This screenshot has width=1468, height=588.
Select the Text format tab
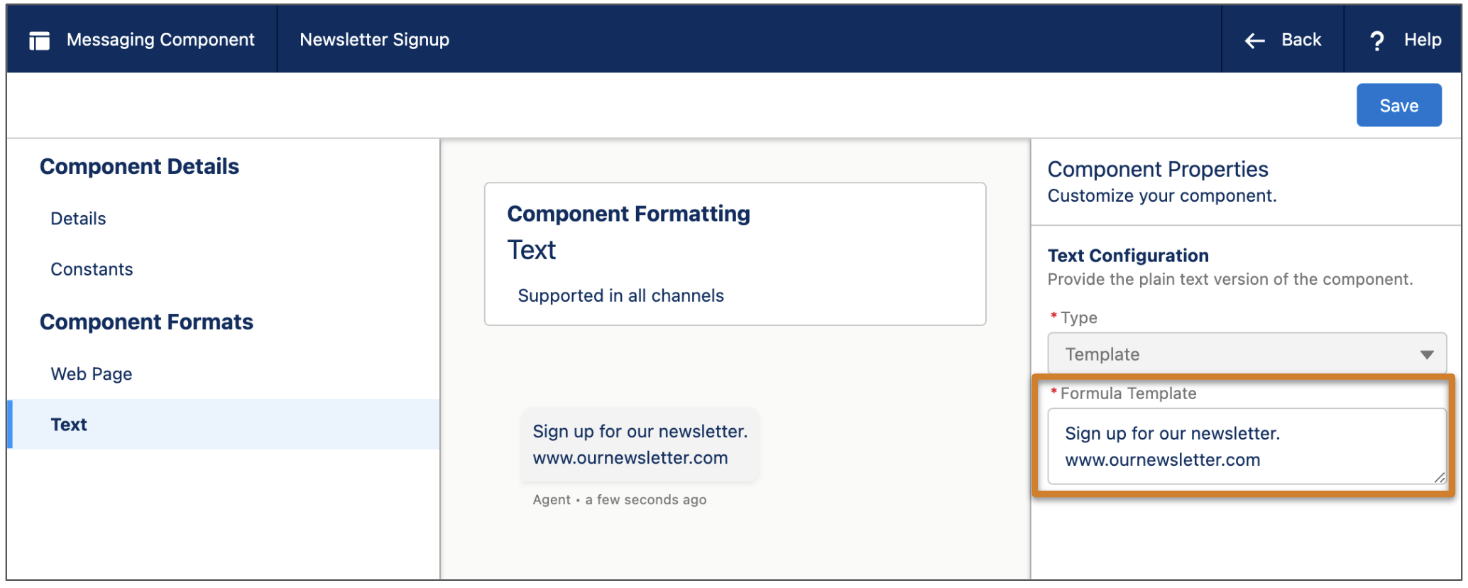pyautogui.click(x=68, y=424)
